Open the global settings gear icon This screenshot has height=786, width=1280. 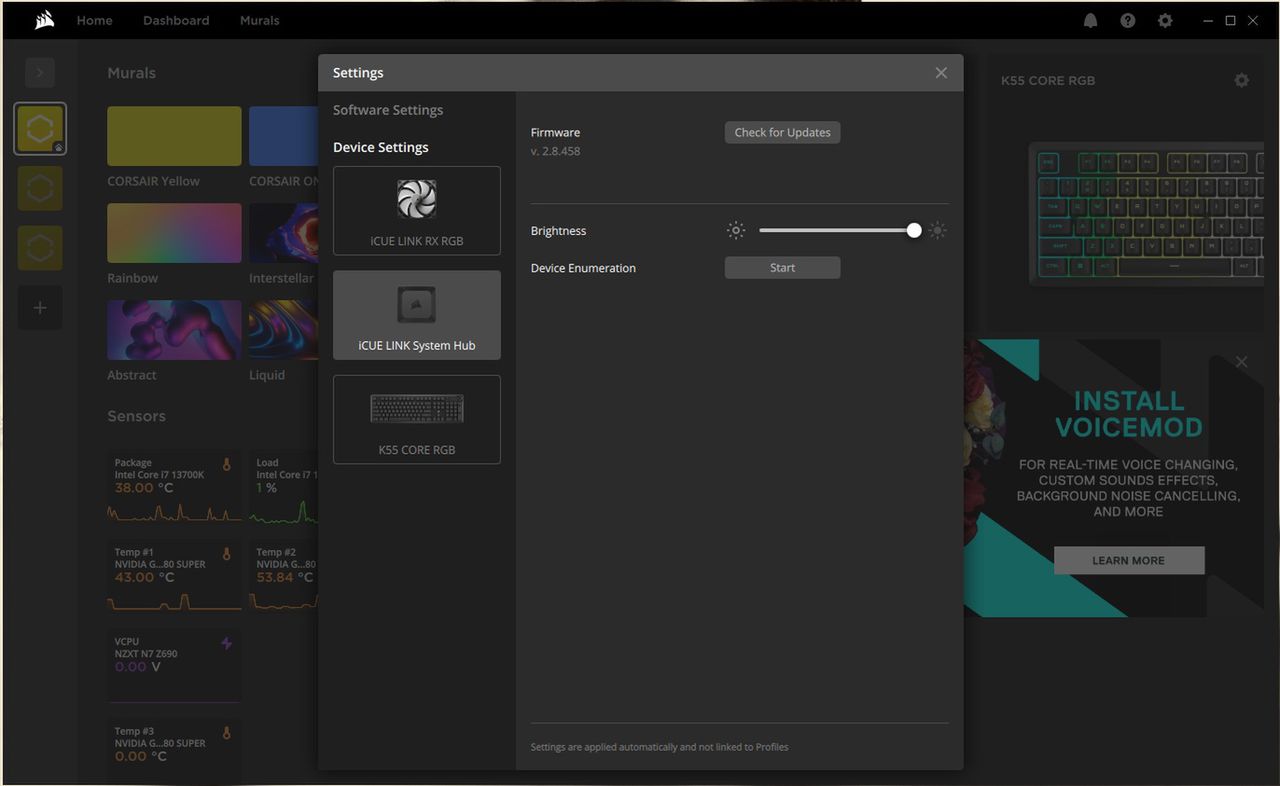tap(1165, 20)
